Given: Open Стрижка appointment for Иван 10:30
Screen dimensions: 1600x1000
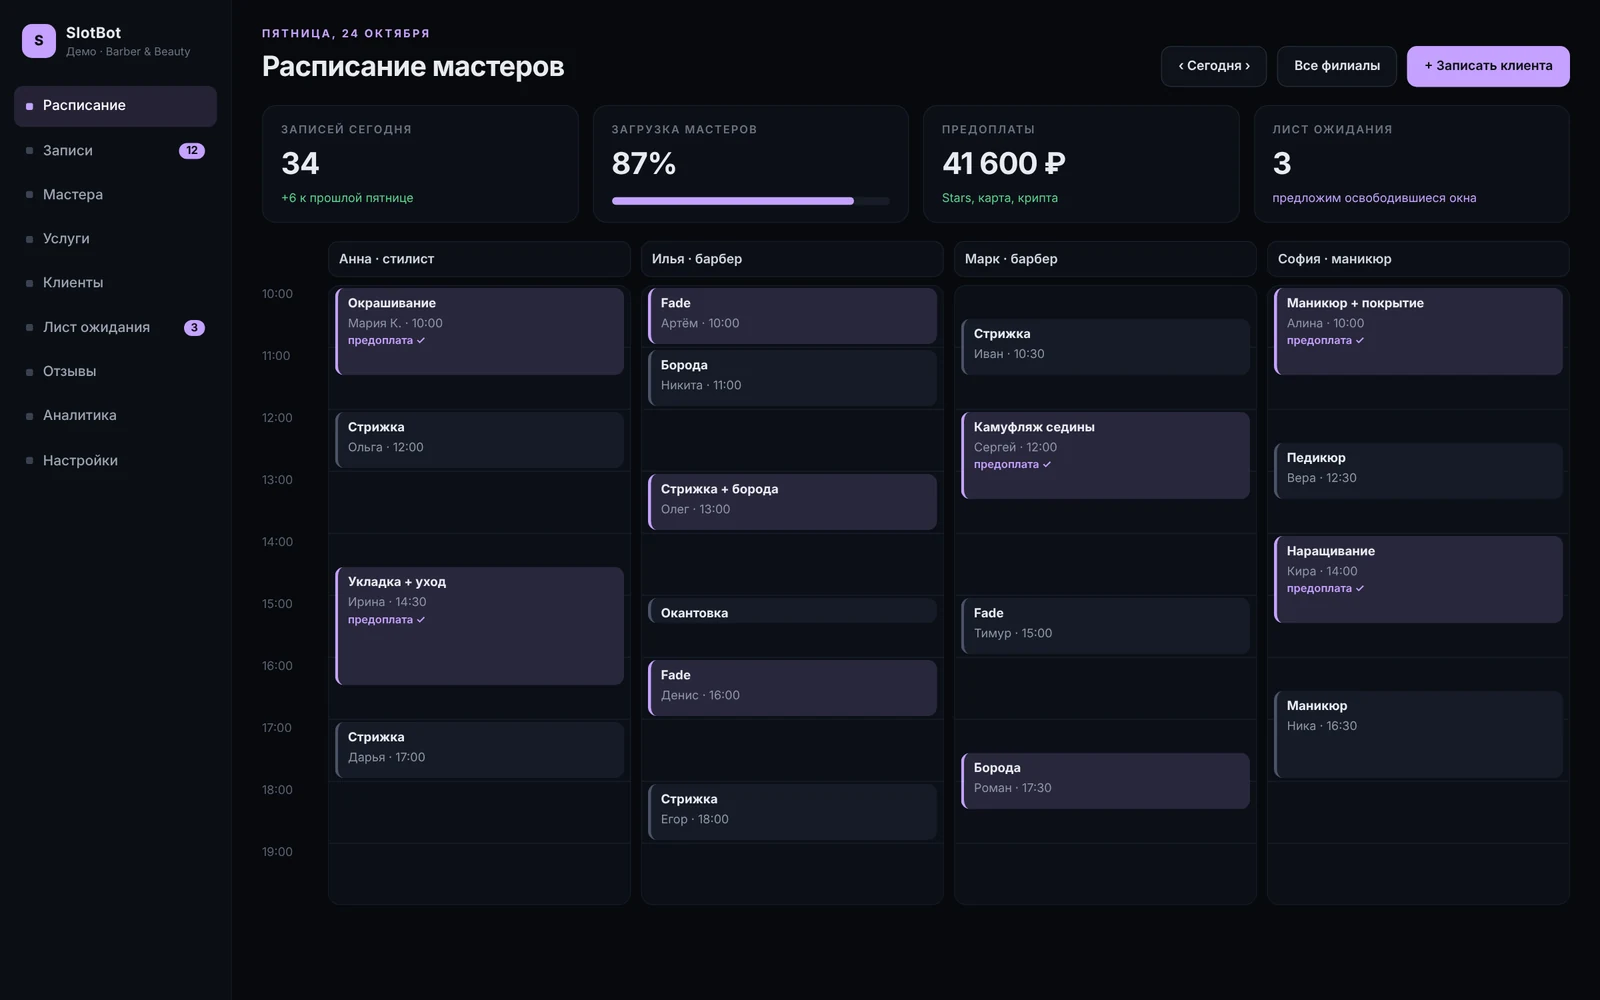Looking at the screenshot, I should [1105, 347].
